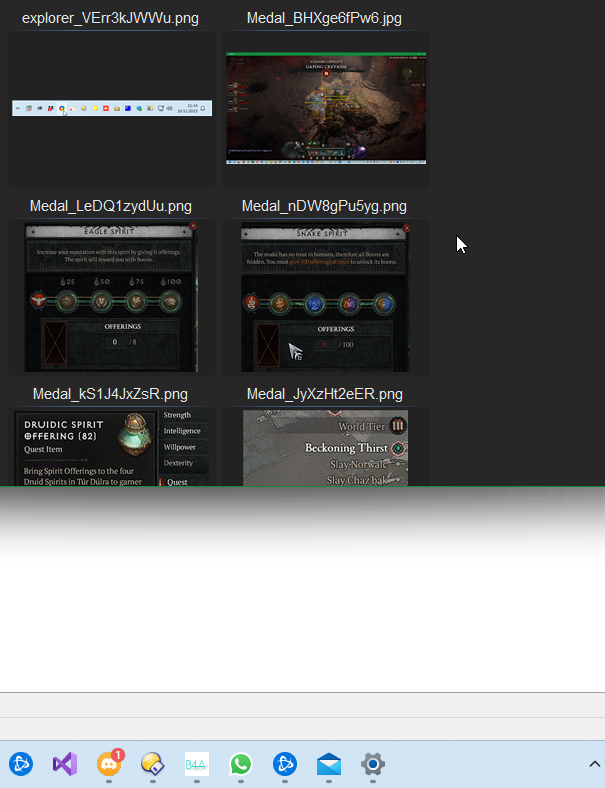Open the Mail app in taskbar
This screenshot has width=605, height=788.
pyautogui.click(x=328, y=765)
